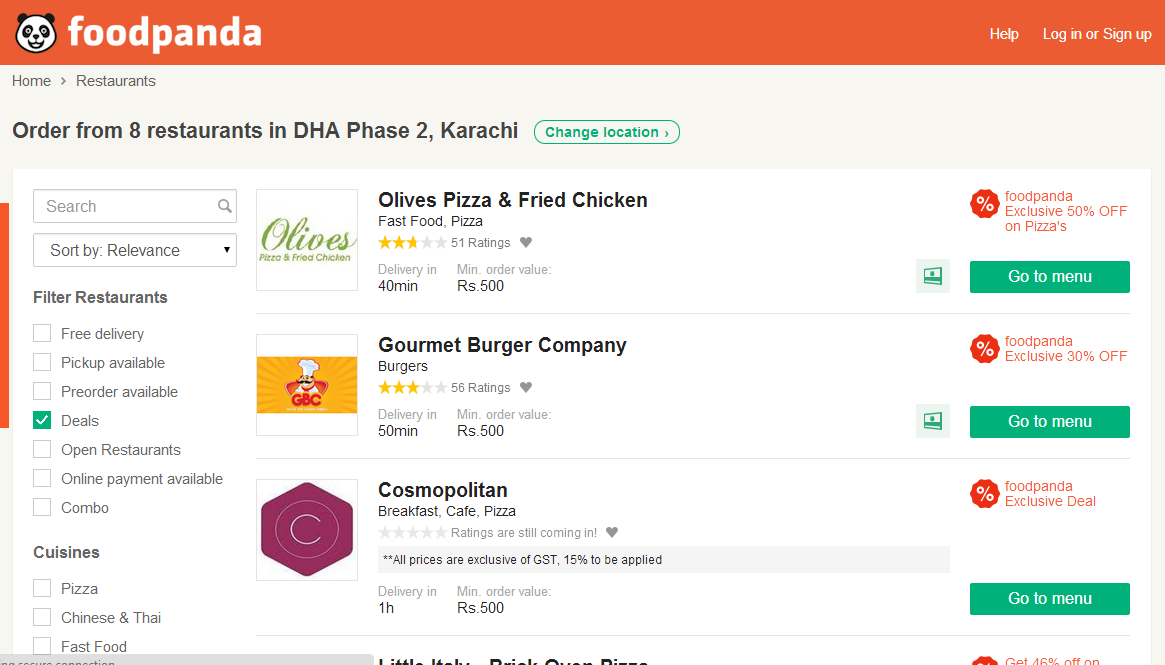Click the Olives Pizza discount percent badge

[984, 204]
